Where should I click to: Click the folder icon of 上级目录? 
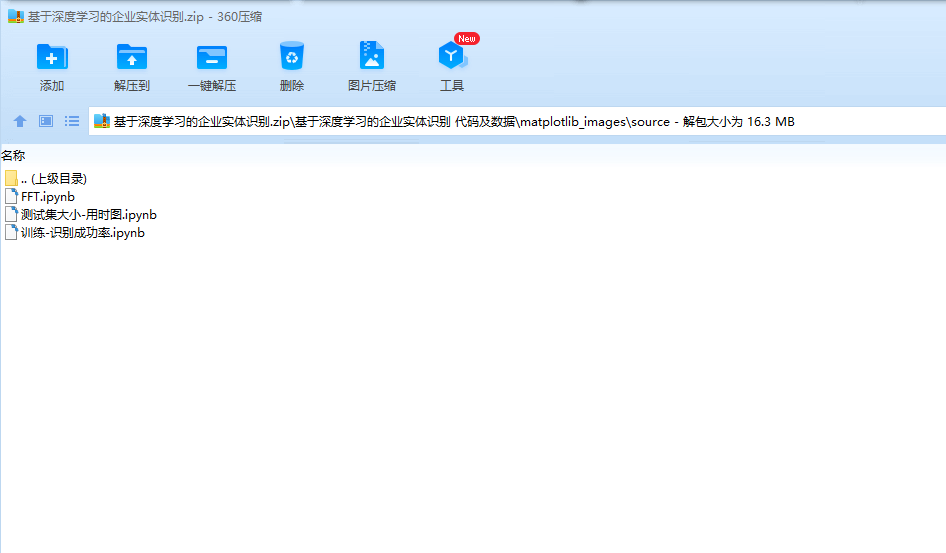(11, 179)
